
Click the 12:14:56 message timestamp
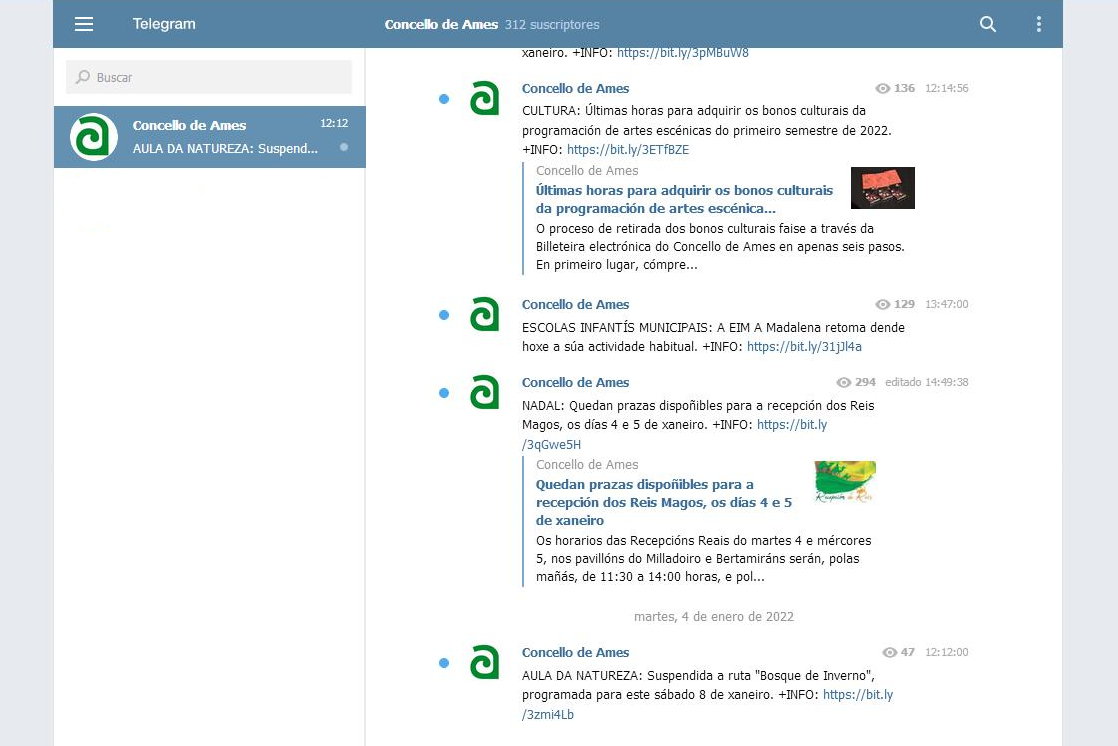click(x=947, y=88)
